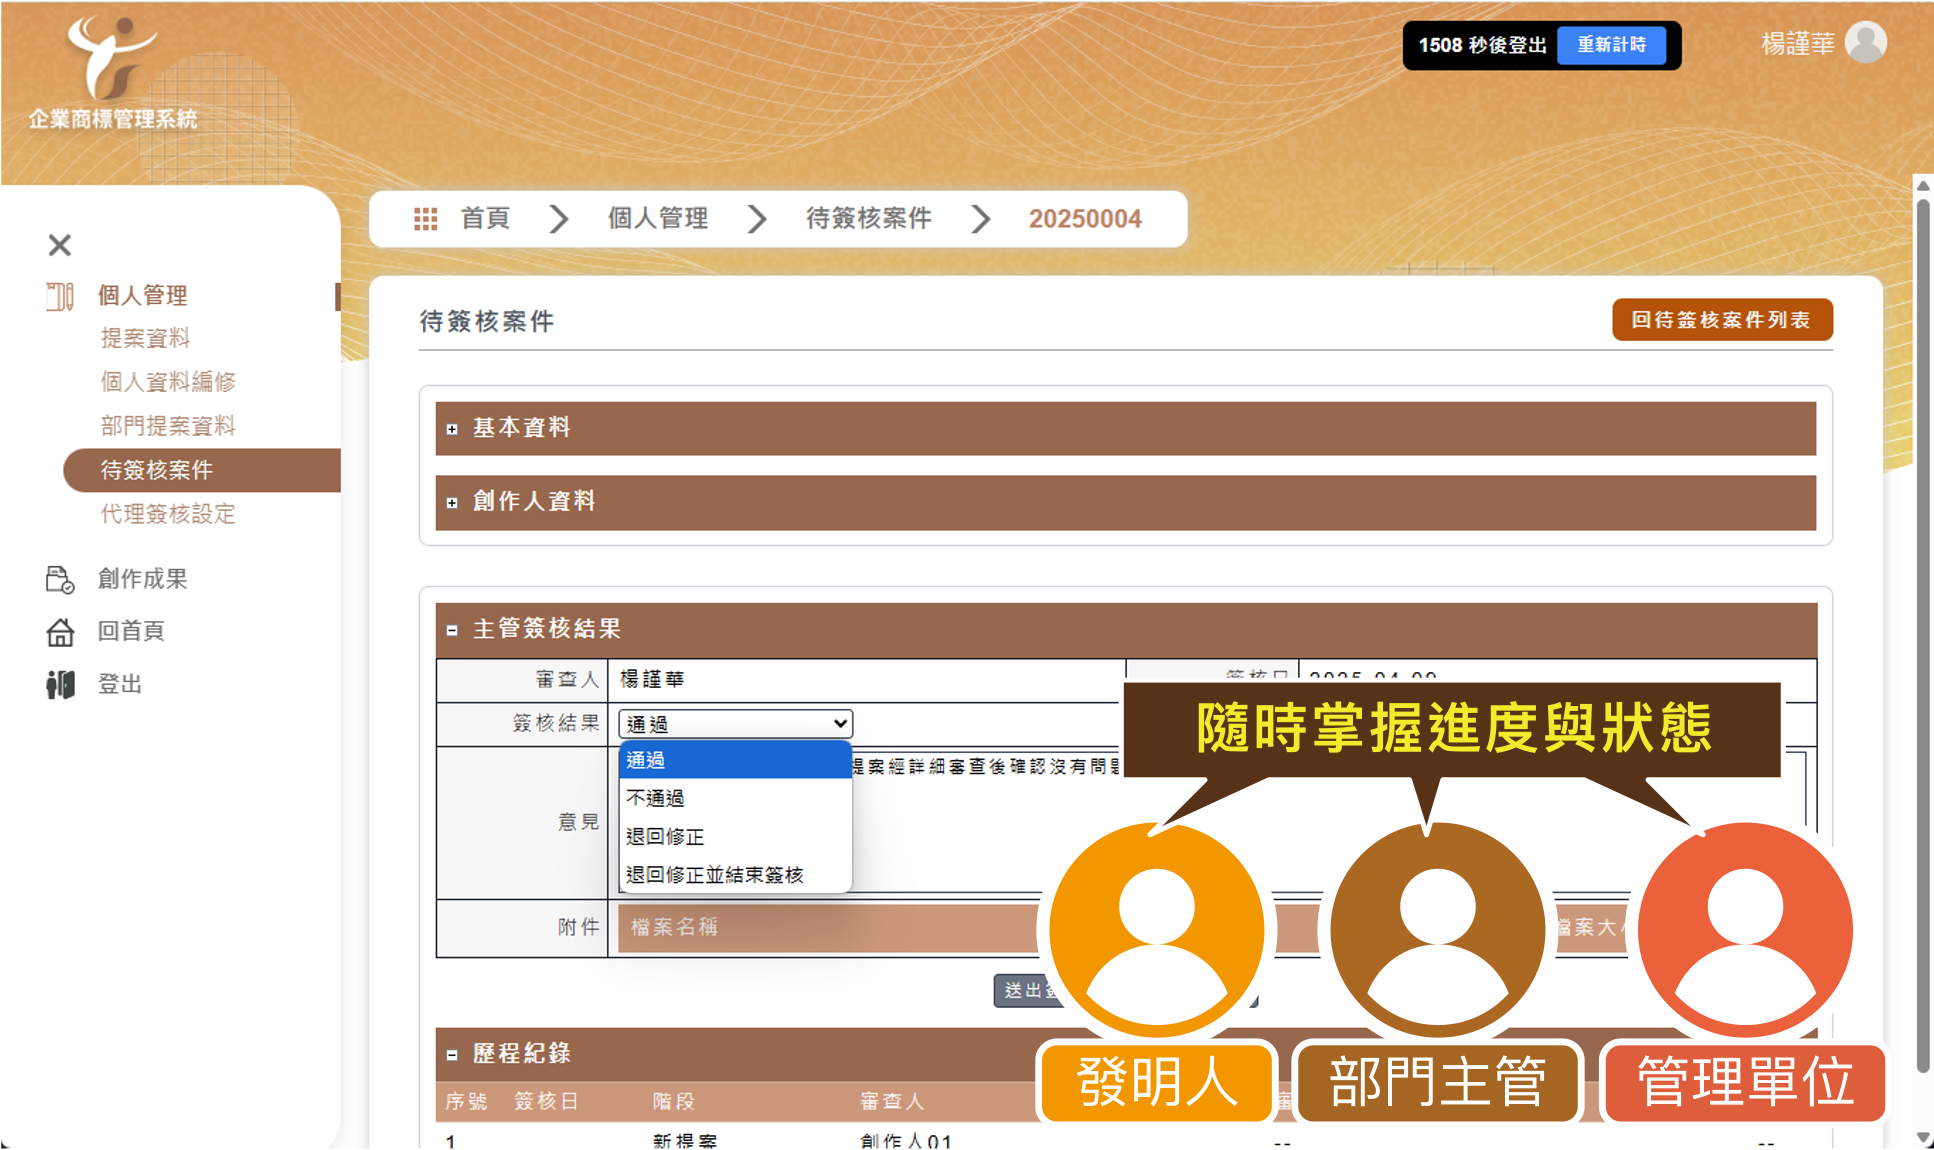This screenshot has height=1150, width=1934.
Task: Click the 登出 door icon
Action: (x=60, y=685)
